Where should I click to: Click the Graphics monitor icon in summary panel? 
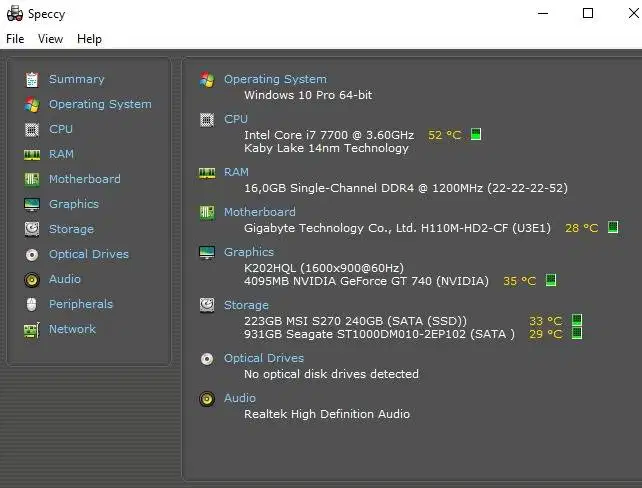pyautogui.click(x=207, y=253)
